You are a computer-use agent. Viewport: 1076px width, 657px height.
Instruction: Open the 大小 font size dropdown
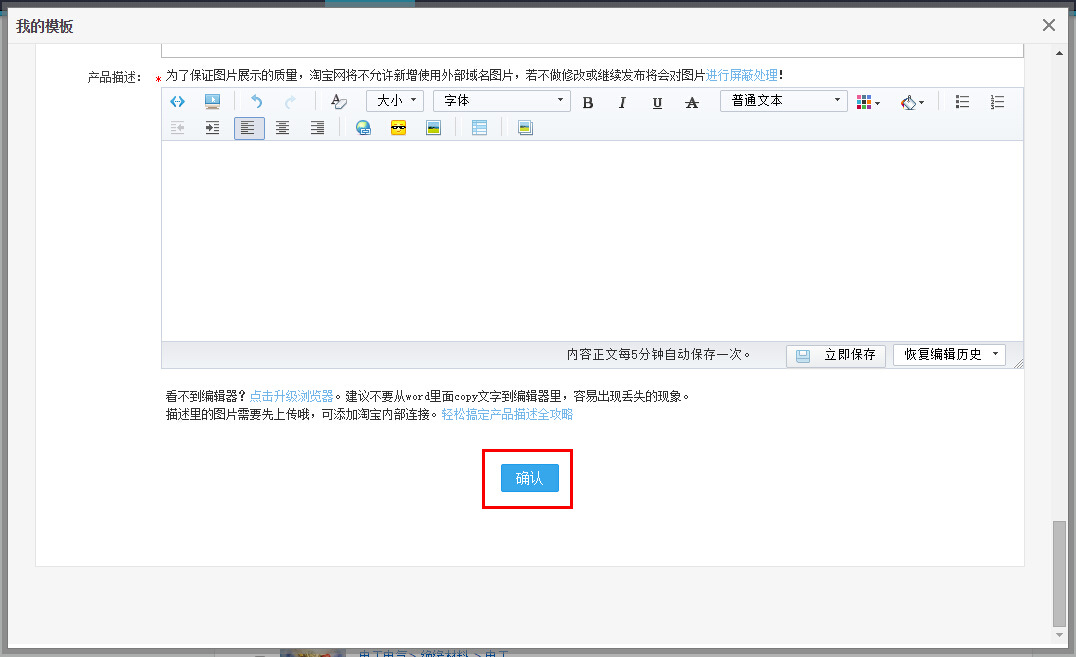coord(394,100)
